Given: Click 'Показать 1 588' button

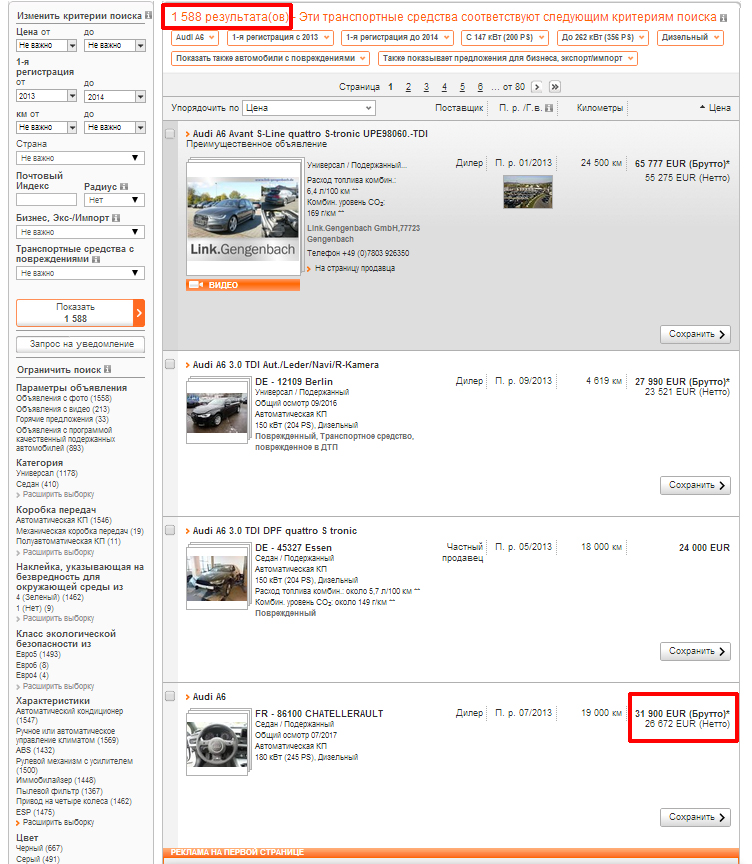Looking at the screenshot, I should pyautogui.click(x=80, y=313).
